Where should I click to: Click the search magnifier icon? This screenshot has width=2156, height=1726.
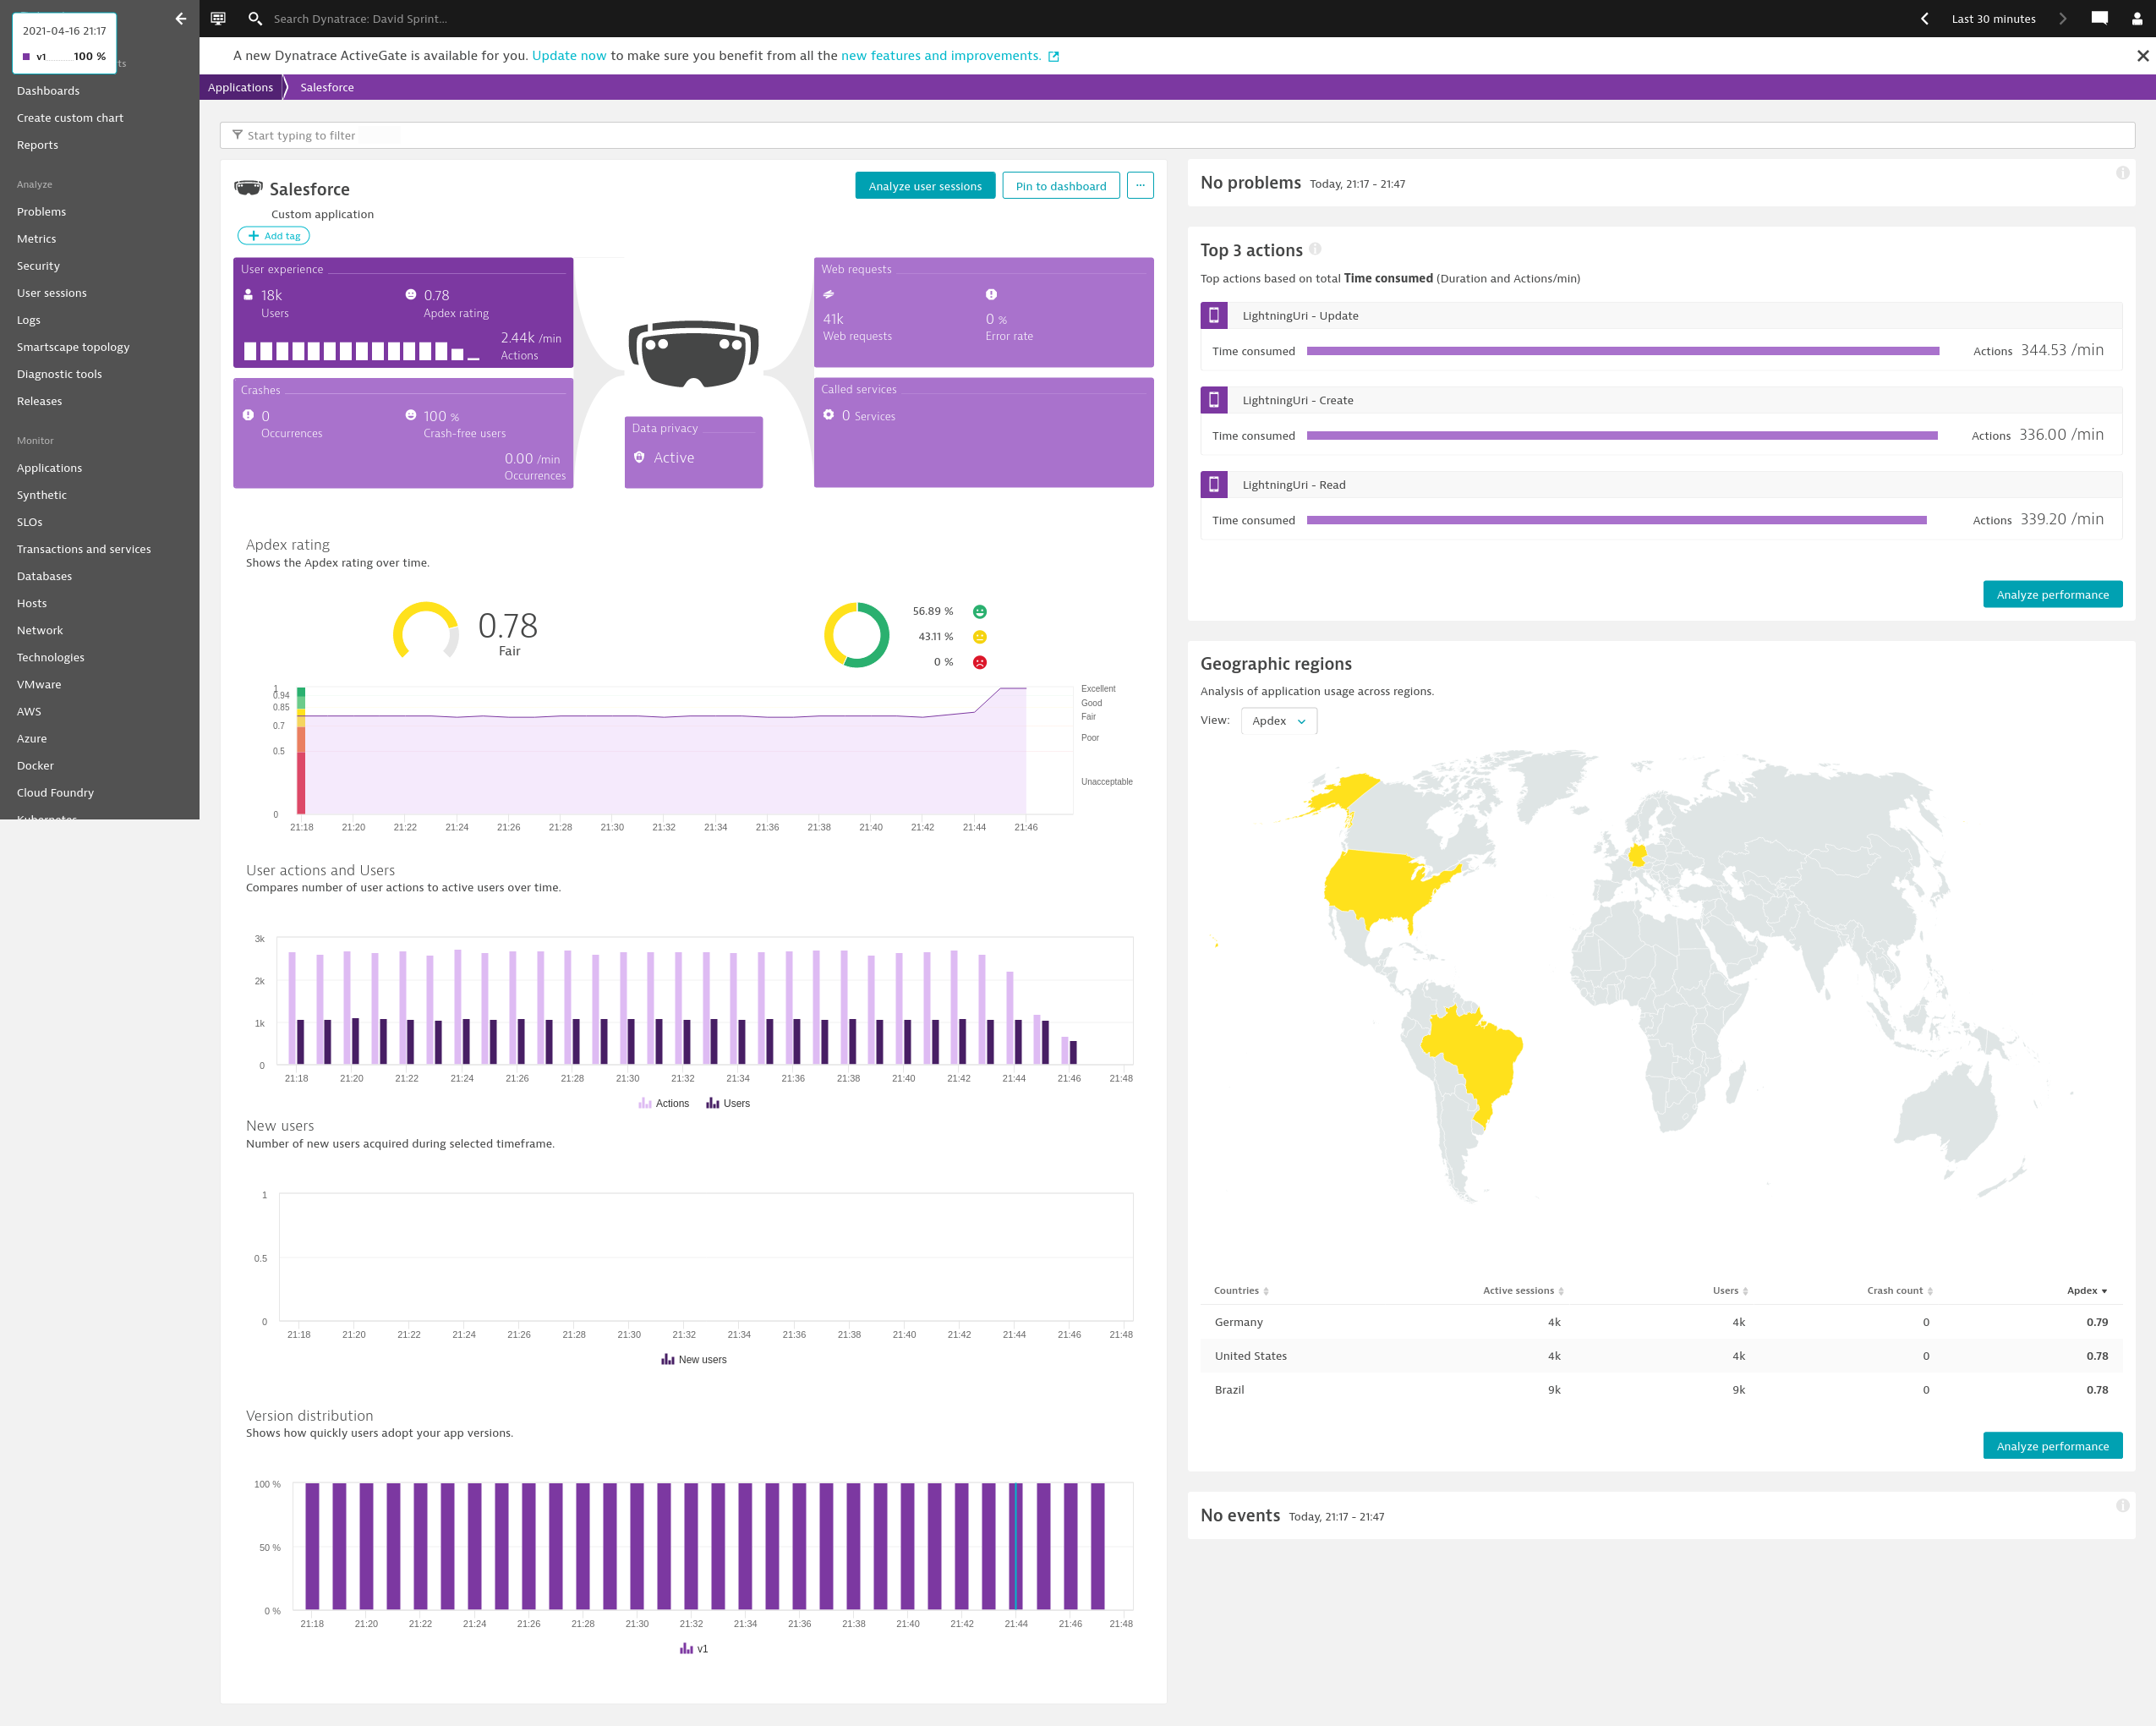tap(255, 18)
